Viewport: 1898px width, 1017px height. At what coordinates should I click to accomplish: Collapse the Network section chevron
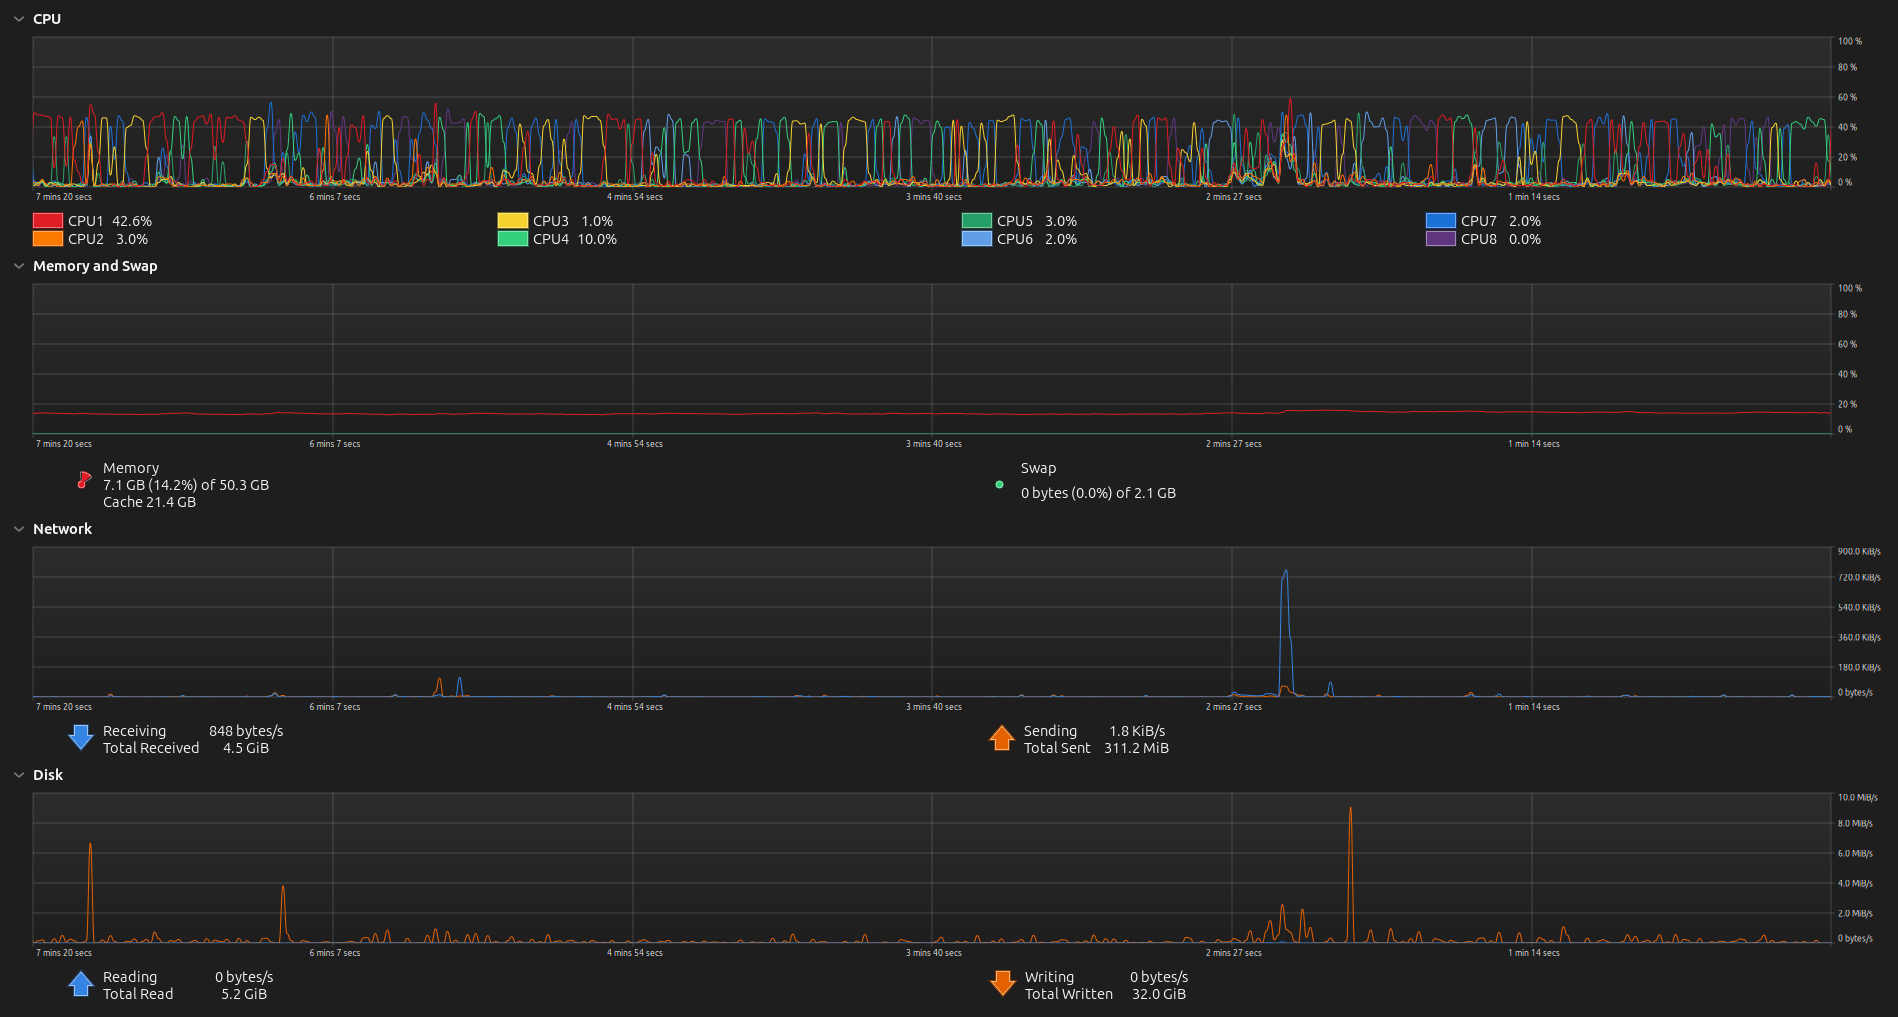click(x=18, y=529)
